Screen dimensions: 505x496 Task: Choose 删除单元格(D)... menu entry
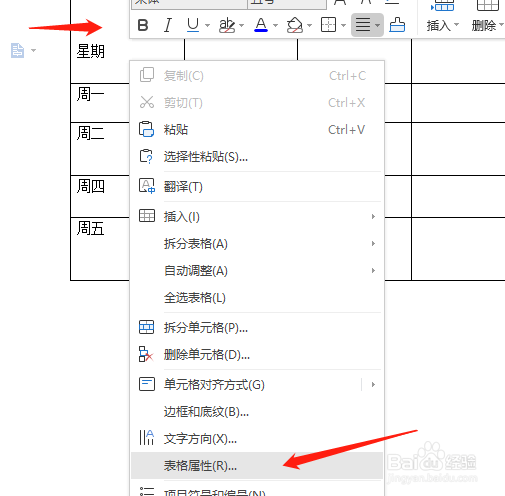(x=257, y=355)
